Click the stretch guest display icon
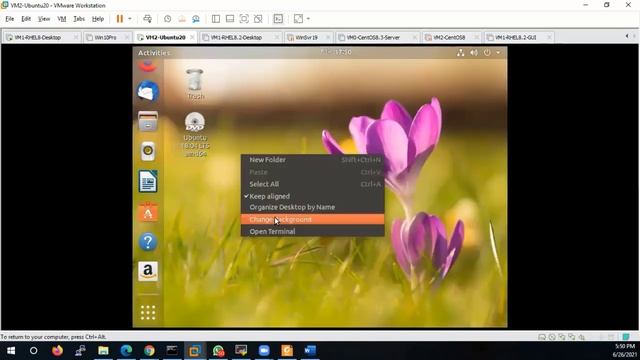640x360 pixels. (x=298, y=19)
